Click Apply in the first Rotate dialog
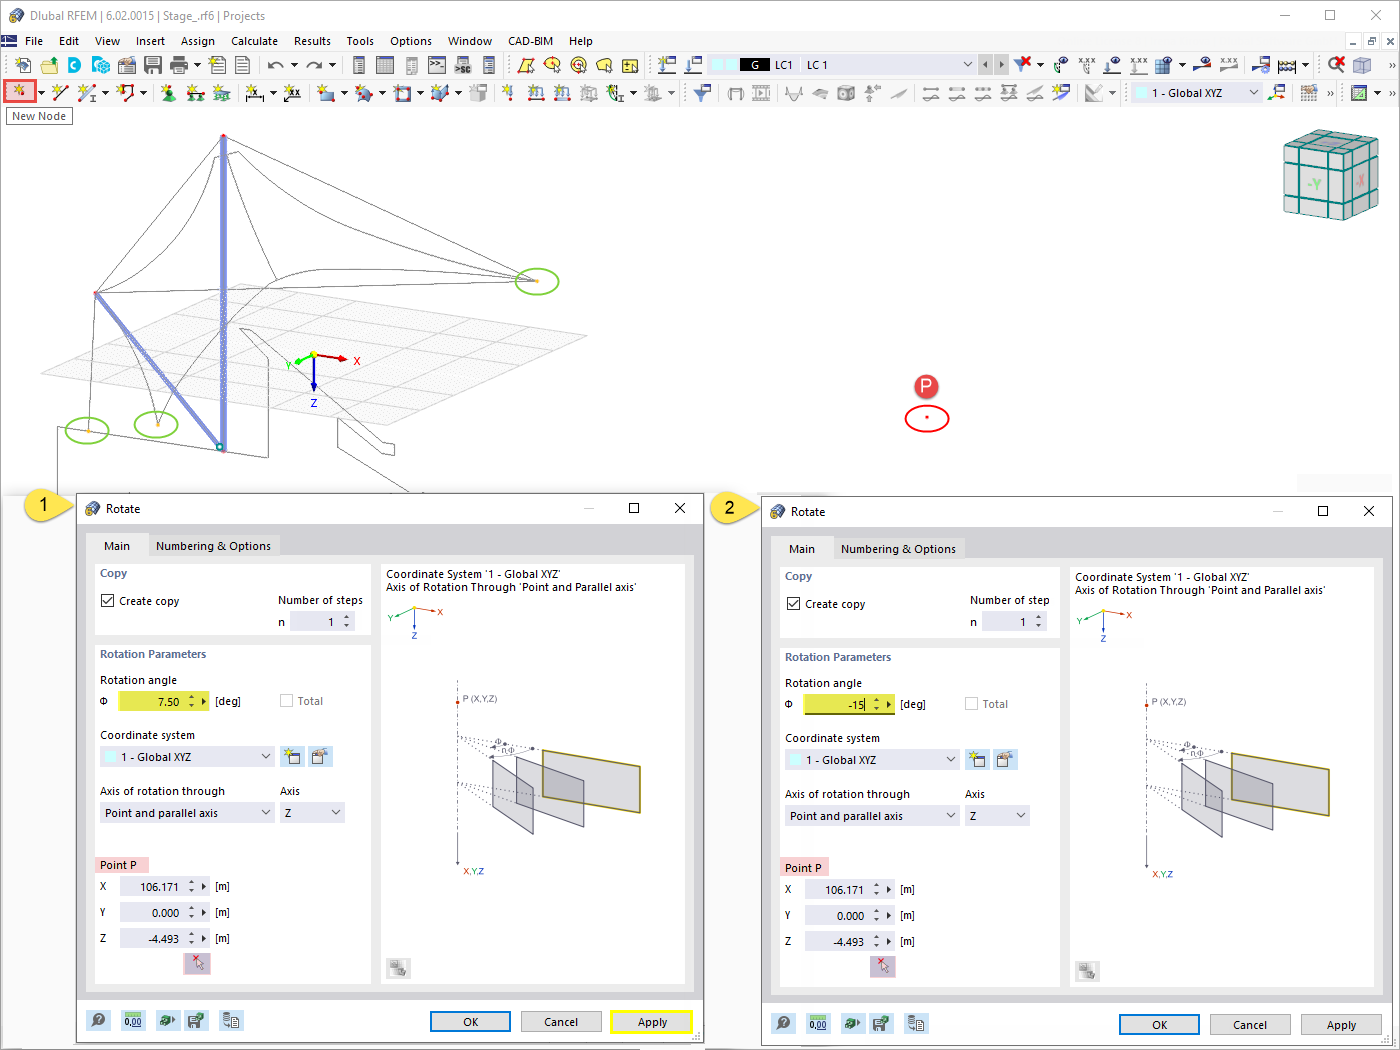Image resolution: width=1400 pixels, height=1050 pixels. click(651, 1021)
